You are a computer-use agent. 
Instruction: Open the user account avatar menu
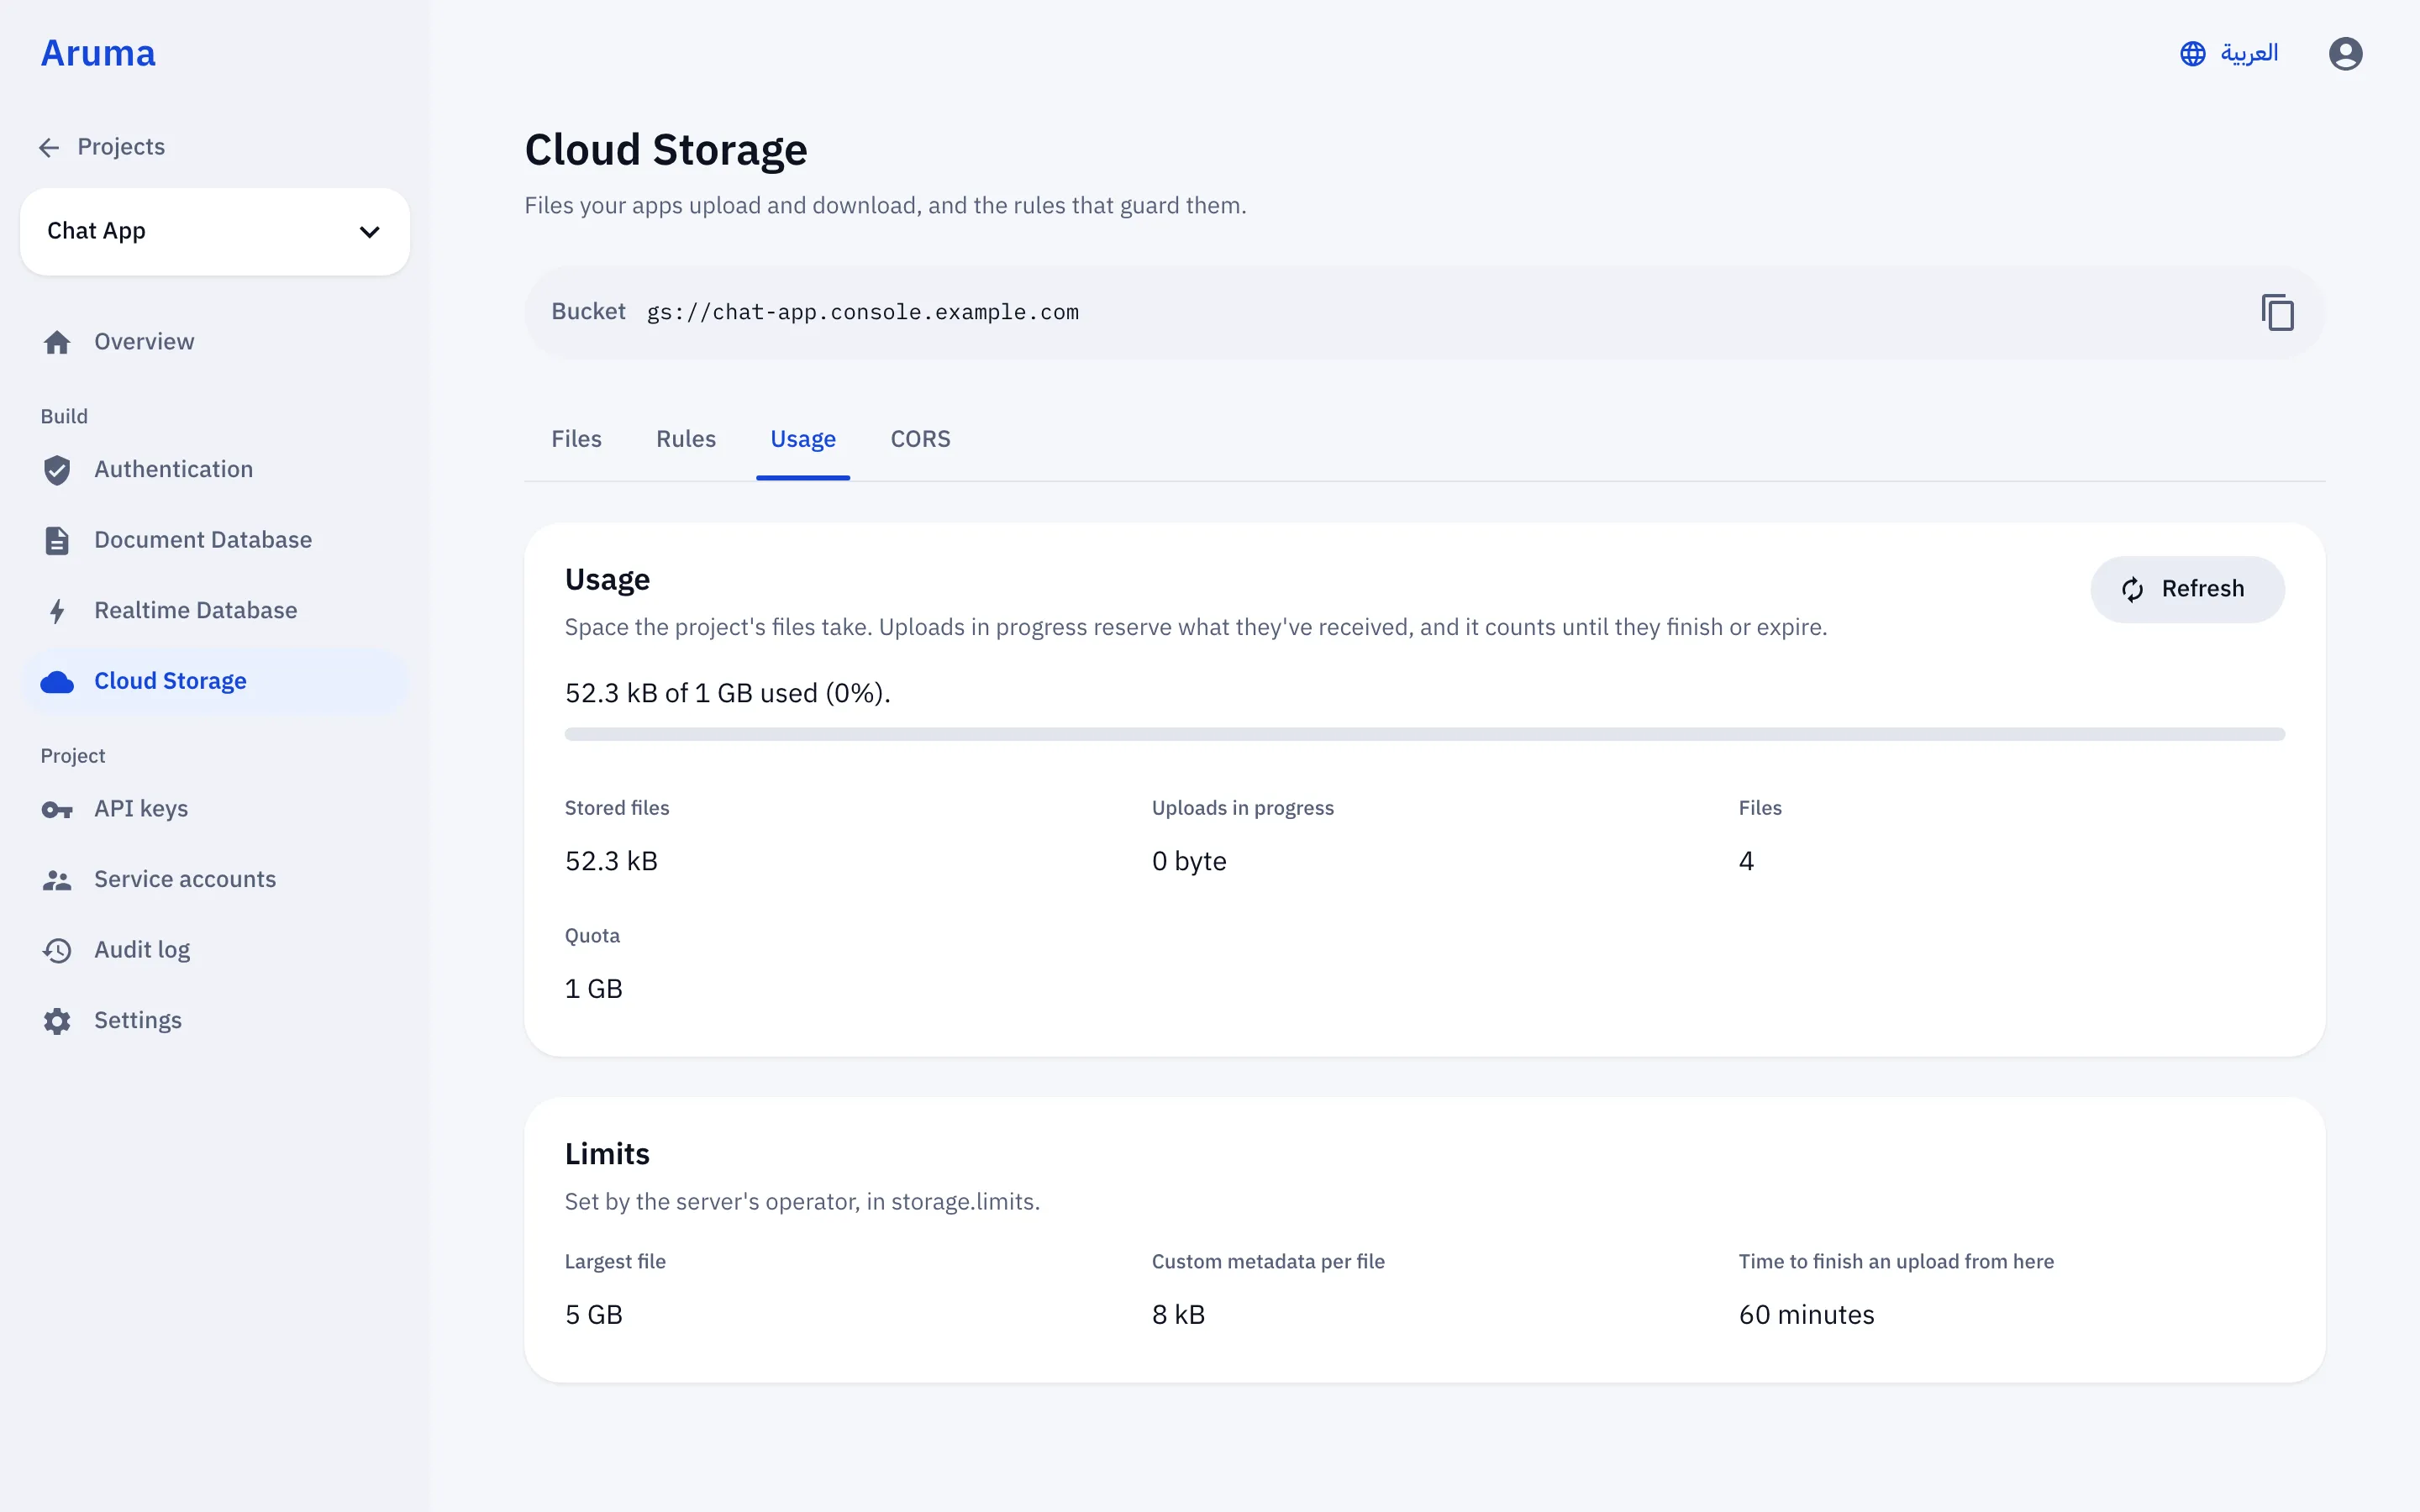point(2345,54)
